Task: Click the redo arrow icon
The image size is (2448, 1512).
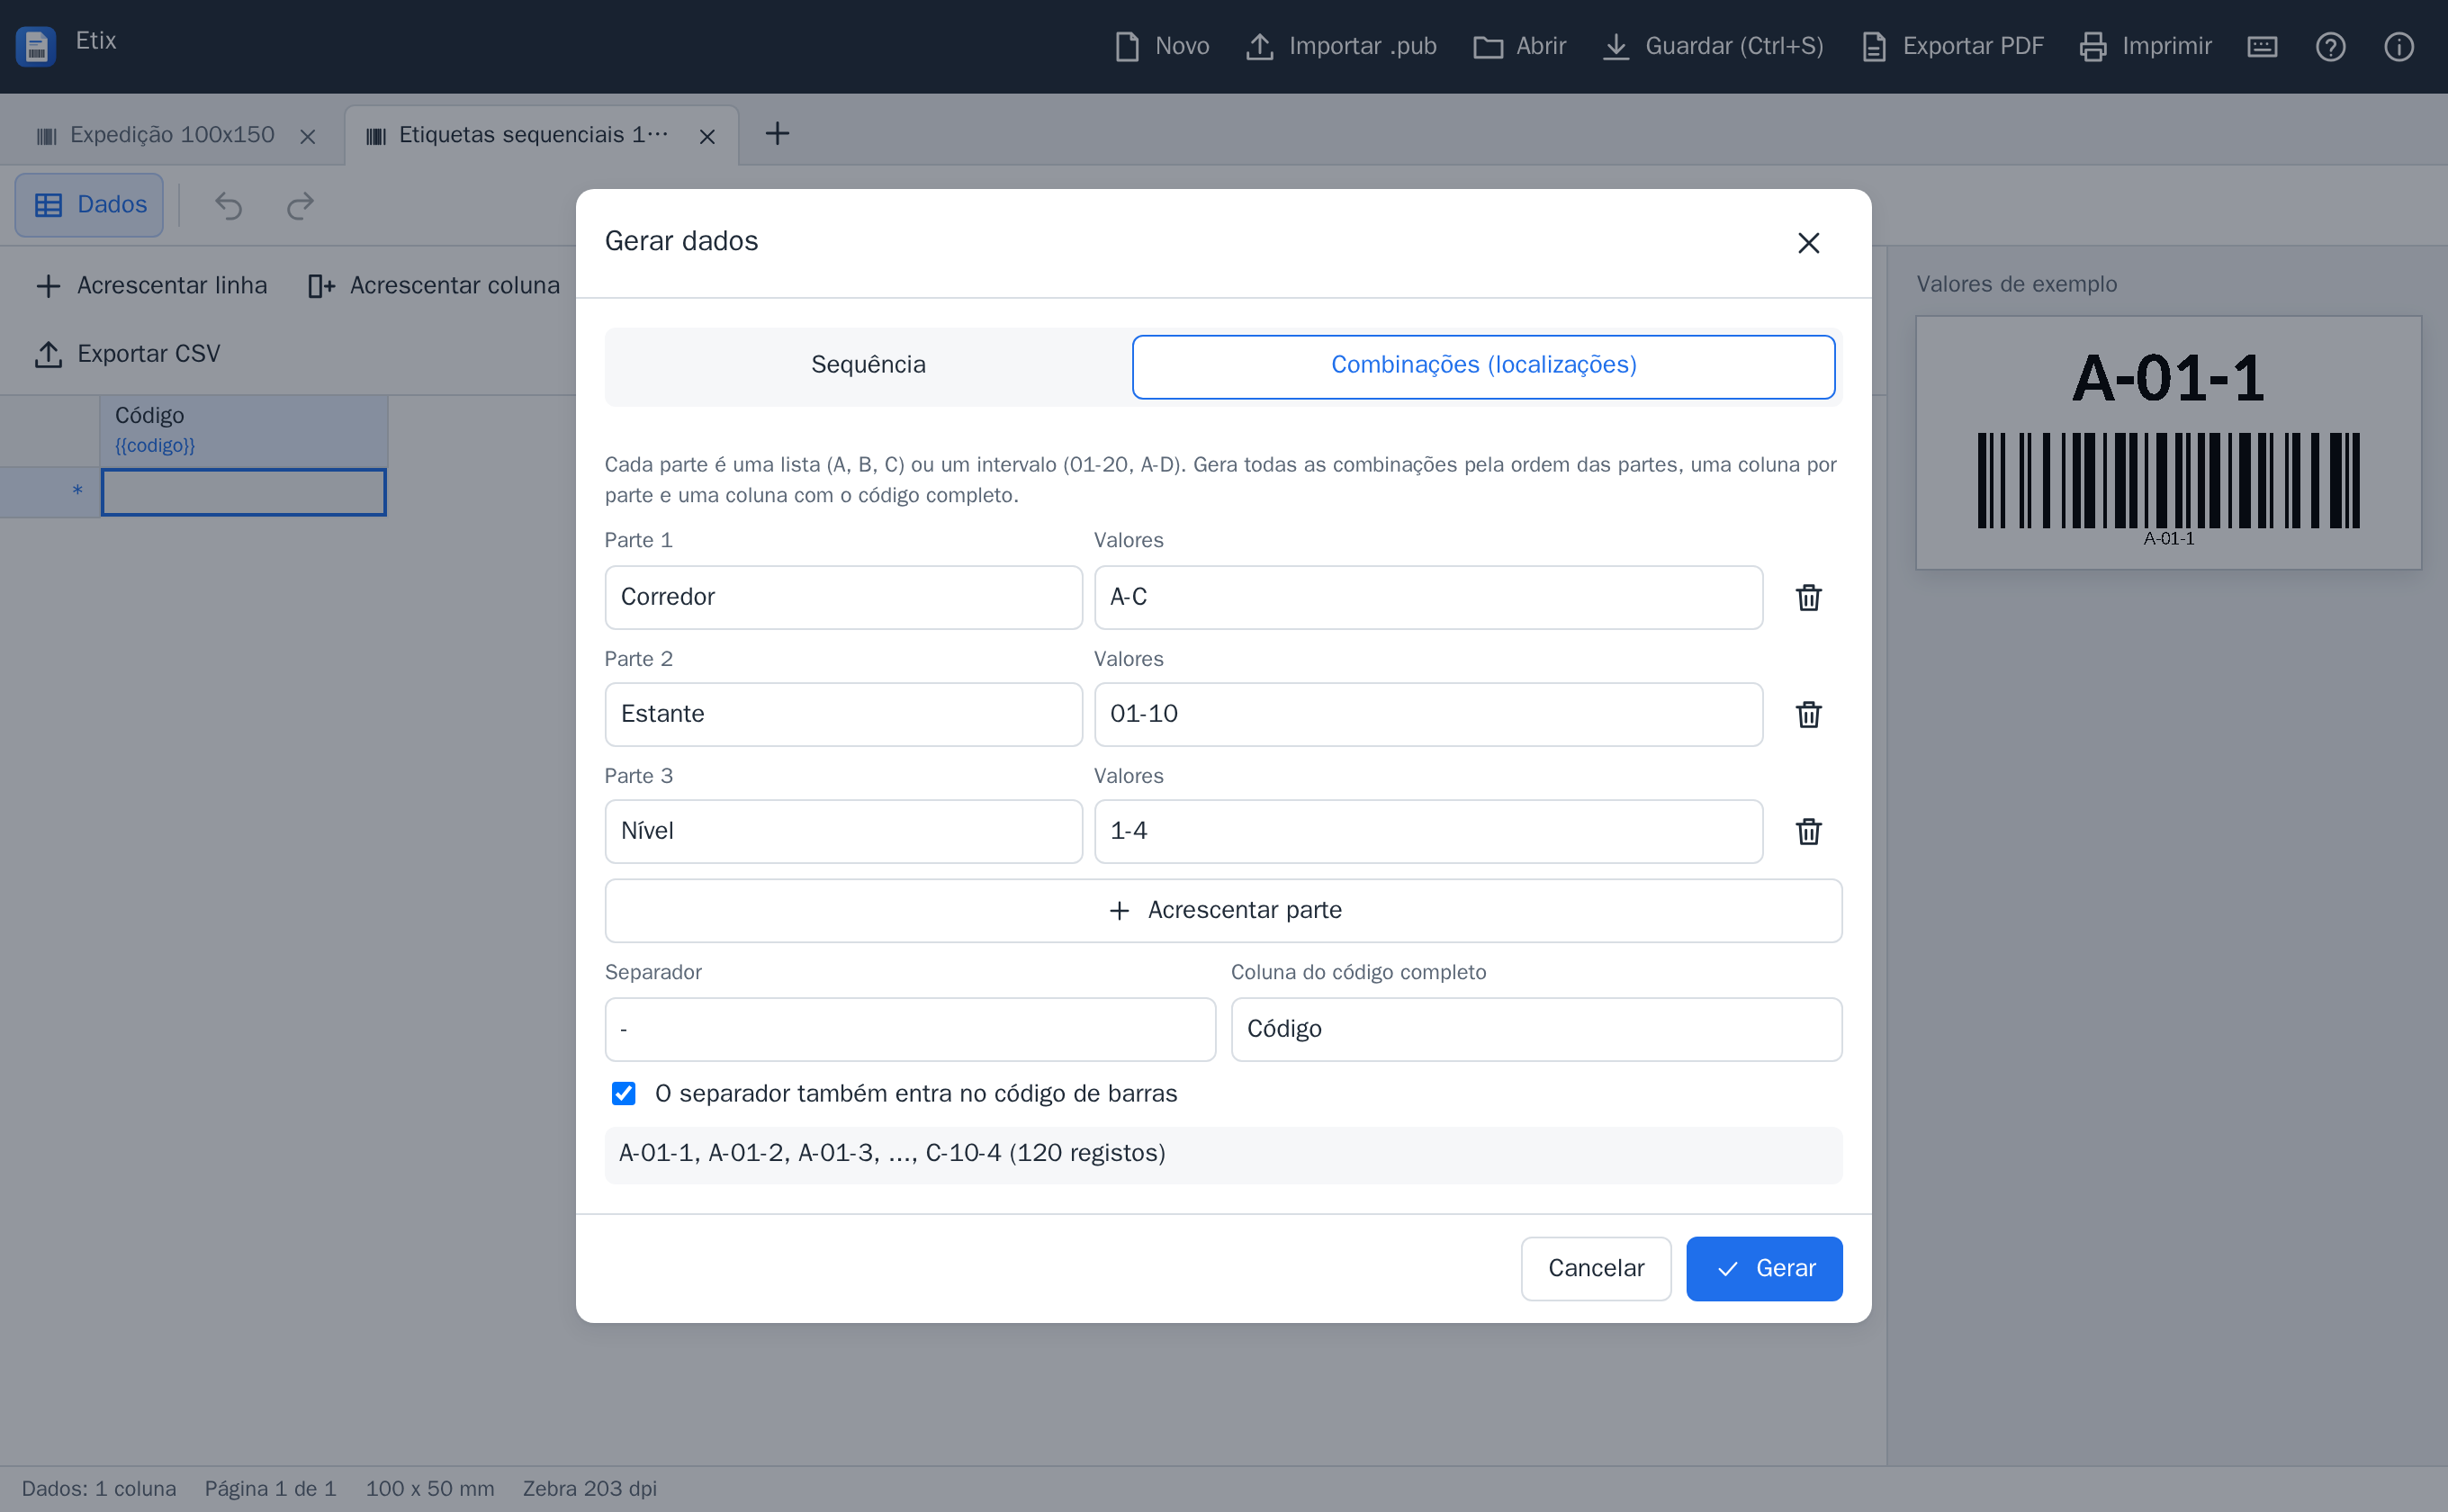Action: click(x=300, y=205)
